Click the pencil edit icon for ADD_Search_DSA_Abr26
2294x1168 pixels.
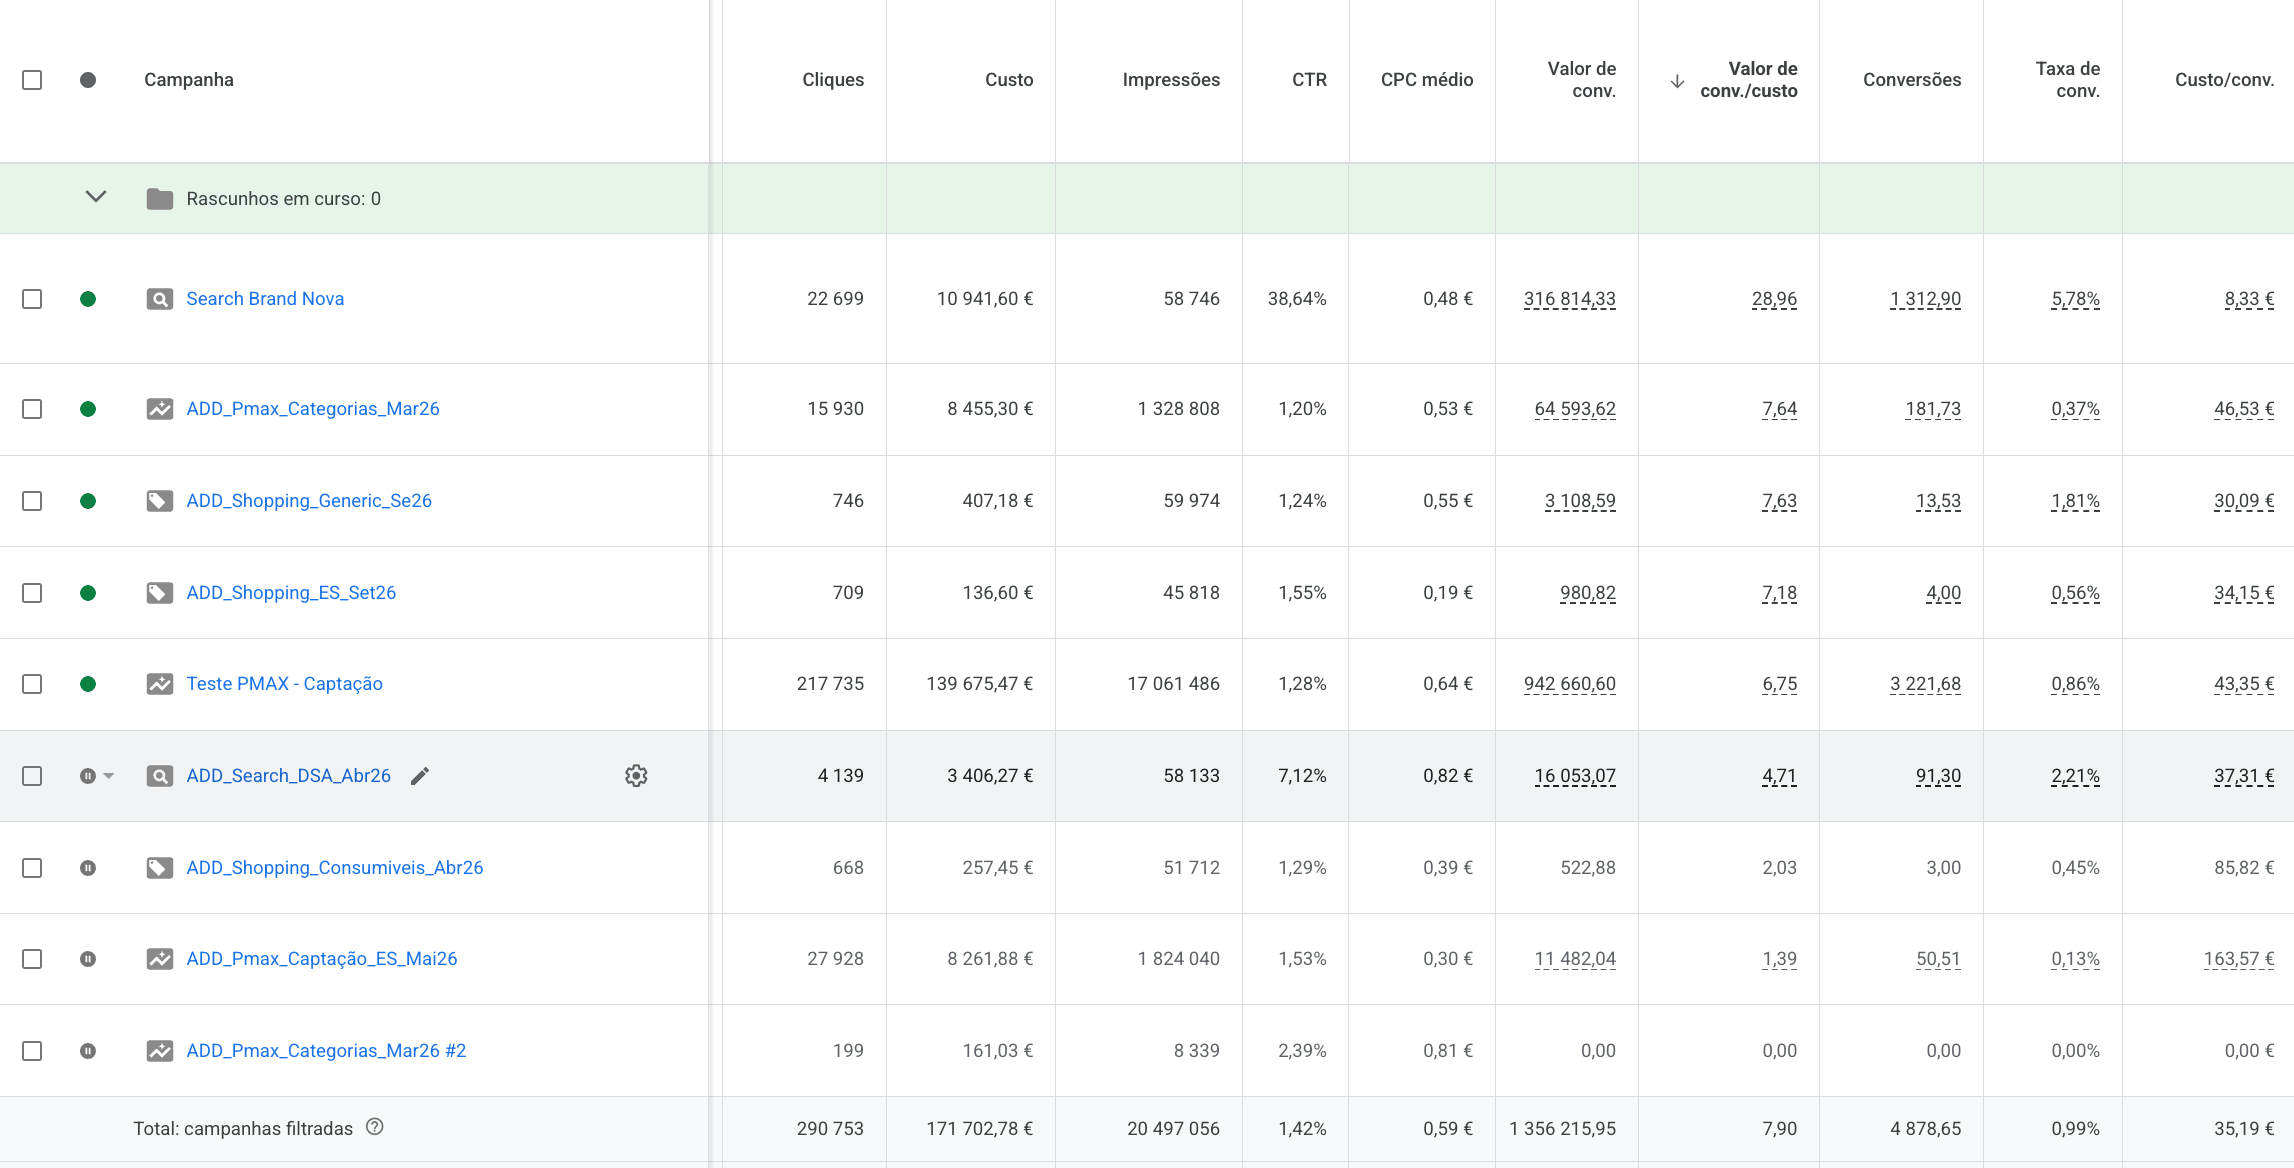pos(420,776)
